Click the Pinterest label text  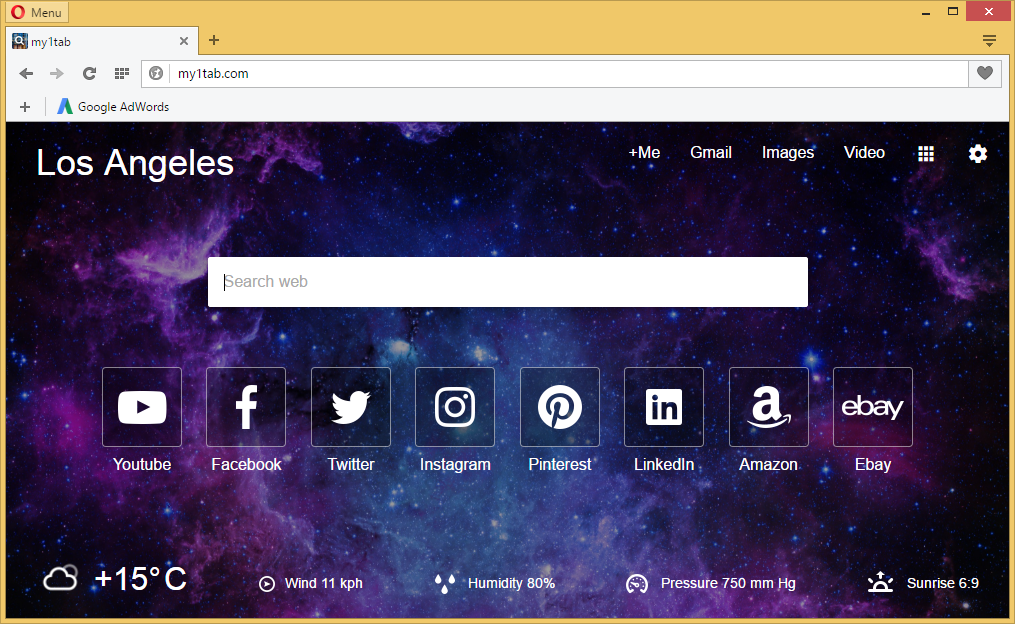[x=560, y=465]
